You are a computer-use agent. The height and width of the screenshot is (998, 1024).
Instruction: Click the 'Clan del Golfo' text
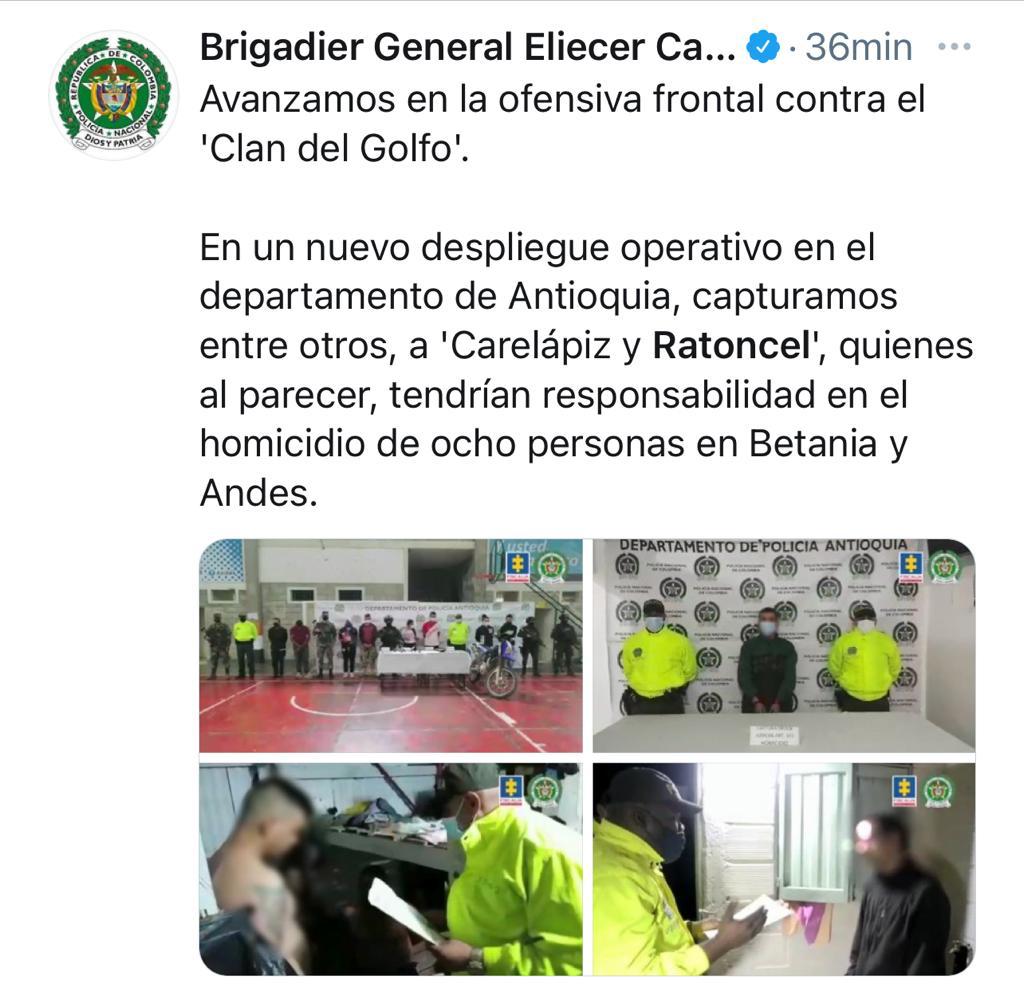click(334, 148)
